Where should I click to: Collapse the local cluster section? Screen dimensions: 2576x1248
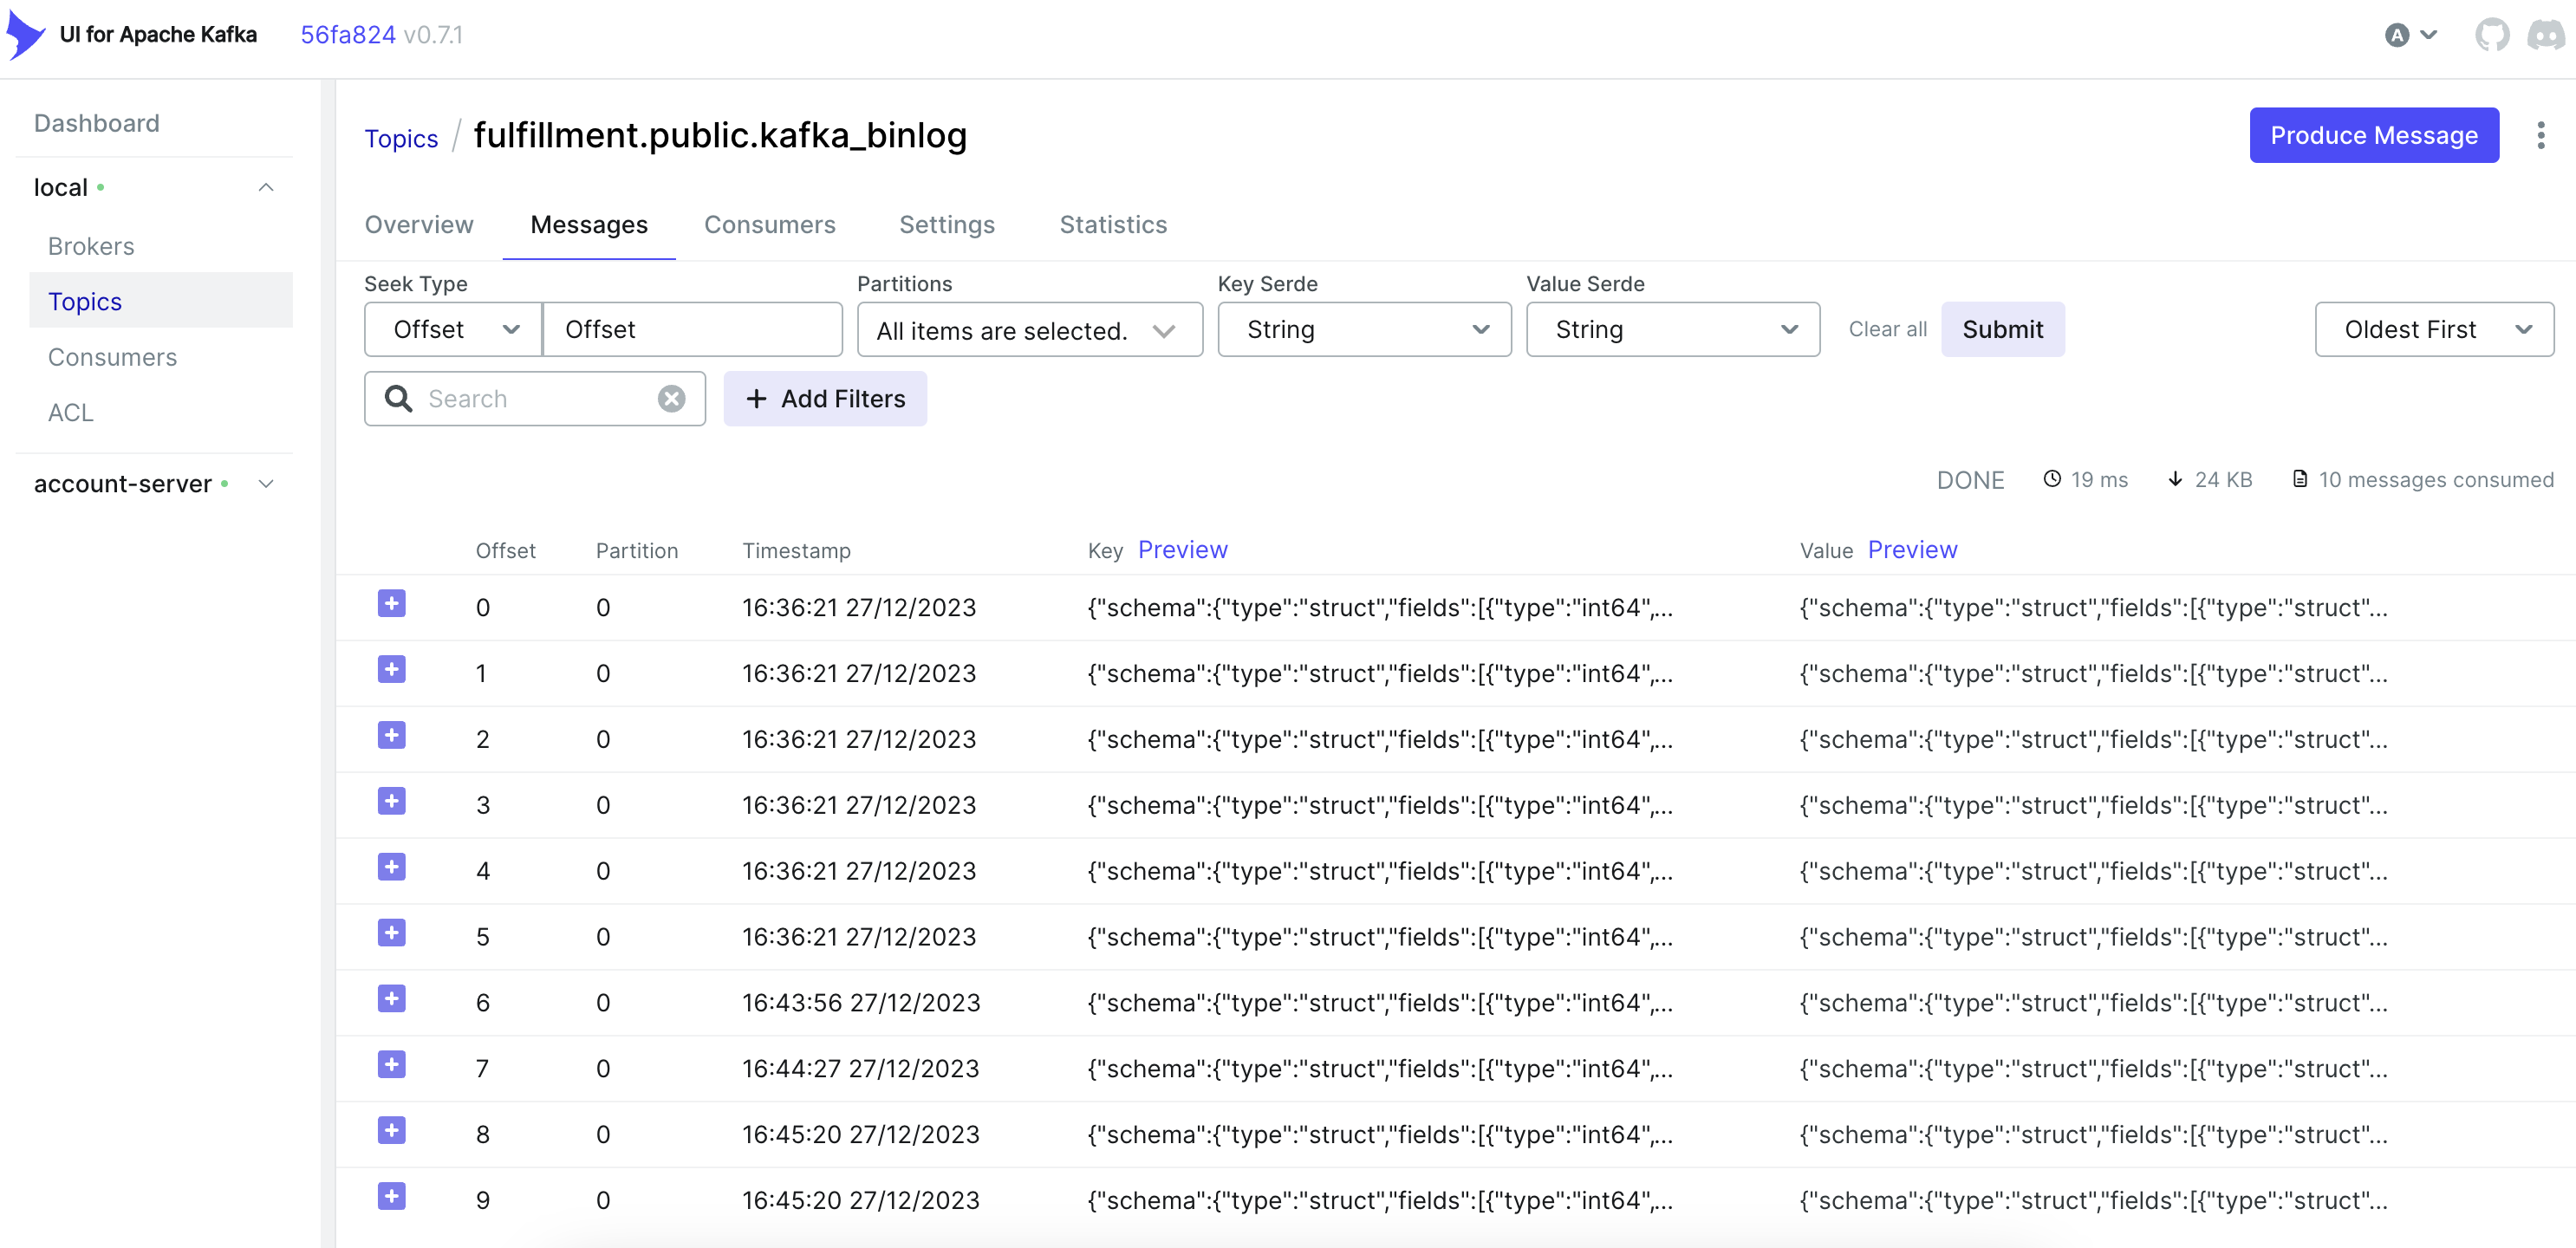(266, 188)
